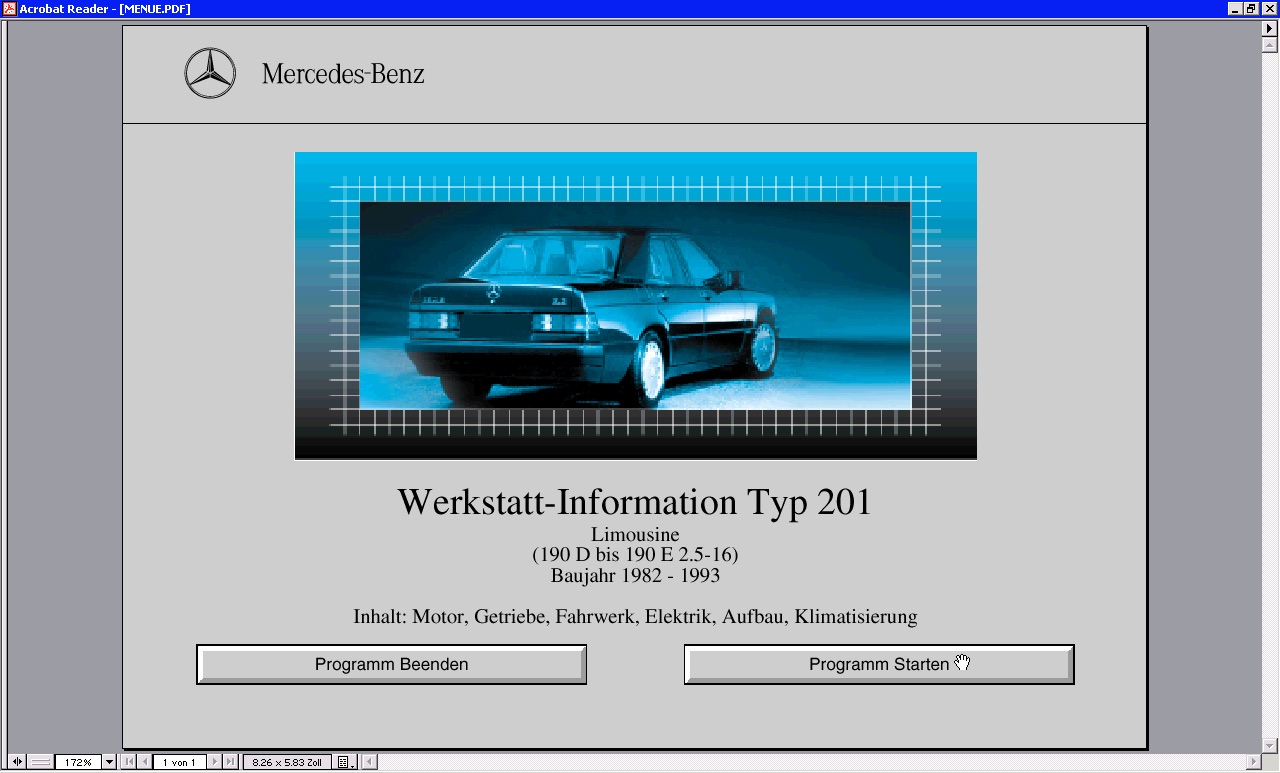
Task: Click the Mercedes-Benz wordmark text
Action: pos(343,74)
